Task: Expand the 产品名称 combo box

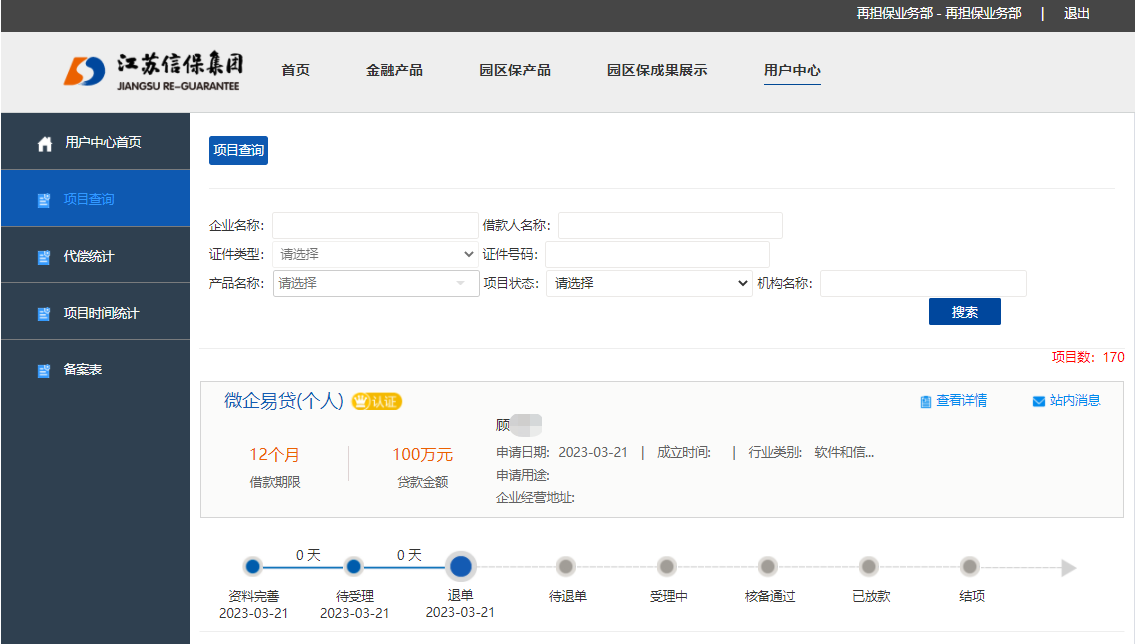Action: pos(376,284)
